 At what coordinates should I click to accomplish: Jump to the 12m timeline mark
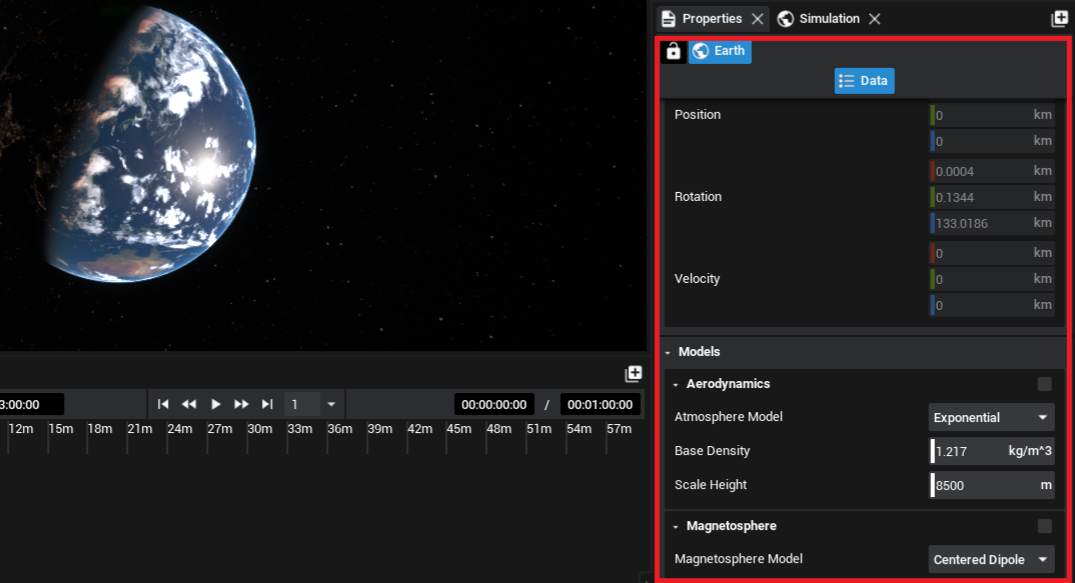click(x=21, y=429)
